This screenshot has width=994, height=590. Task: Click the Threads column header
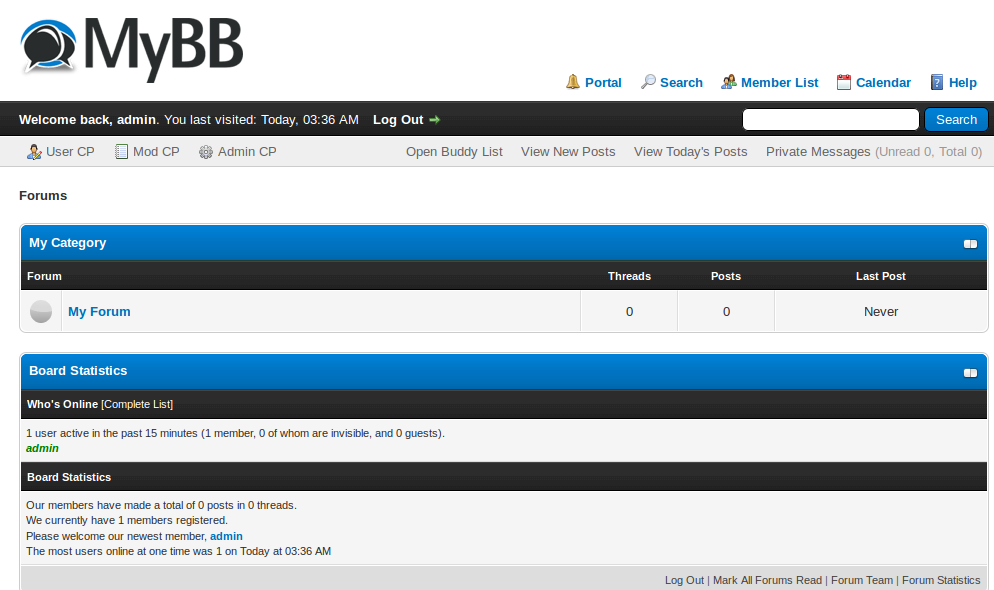click(x=629, y=276)
